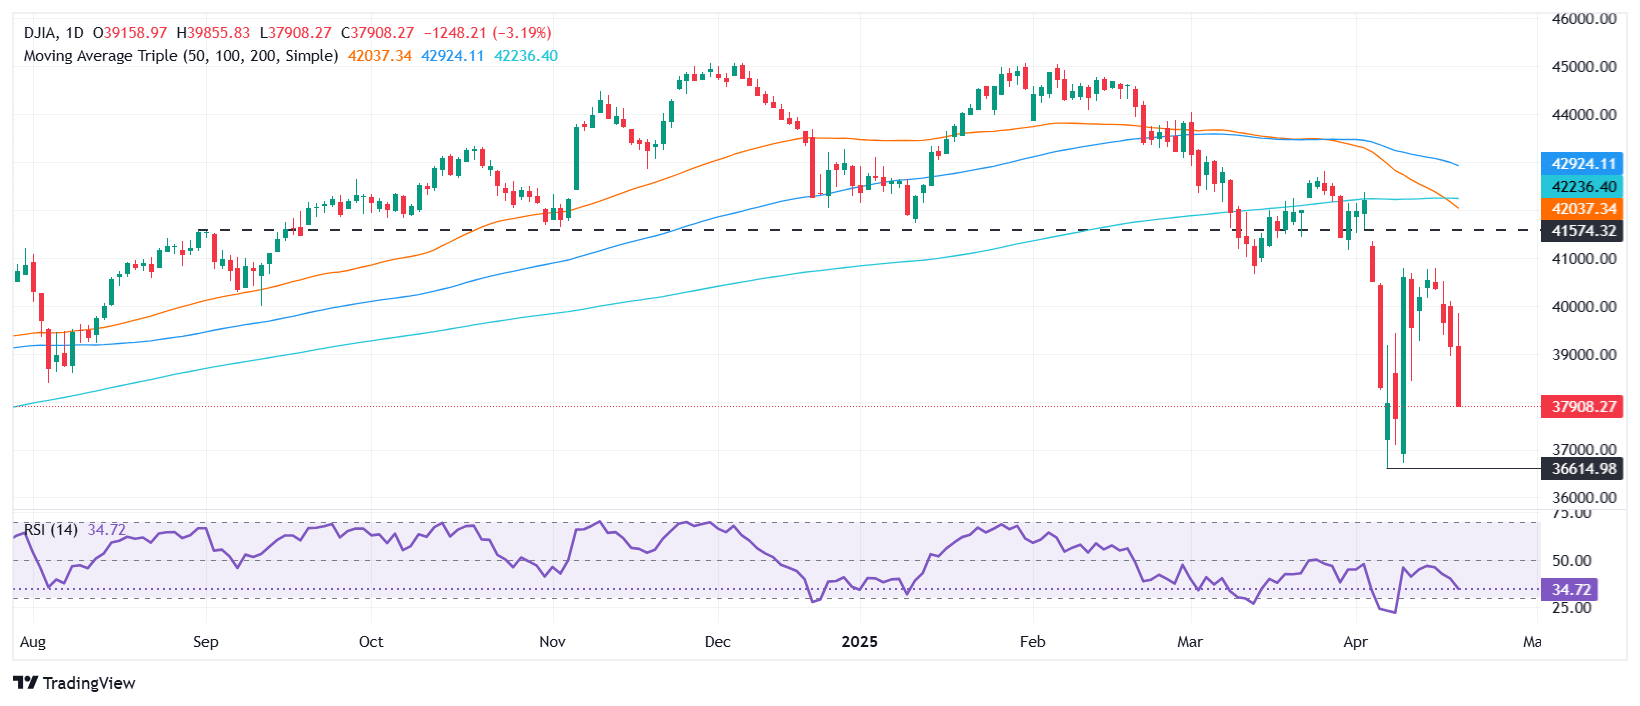Click the orange 42037.34 moving average value
The image size is (1640, 706).
click(380, 56)
